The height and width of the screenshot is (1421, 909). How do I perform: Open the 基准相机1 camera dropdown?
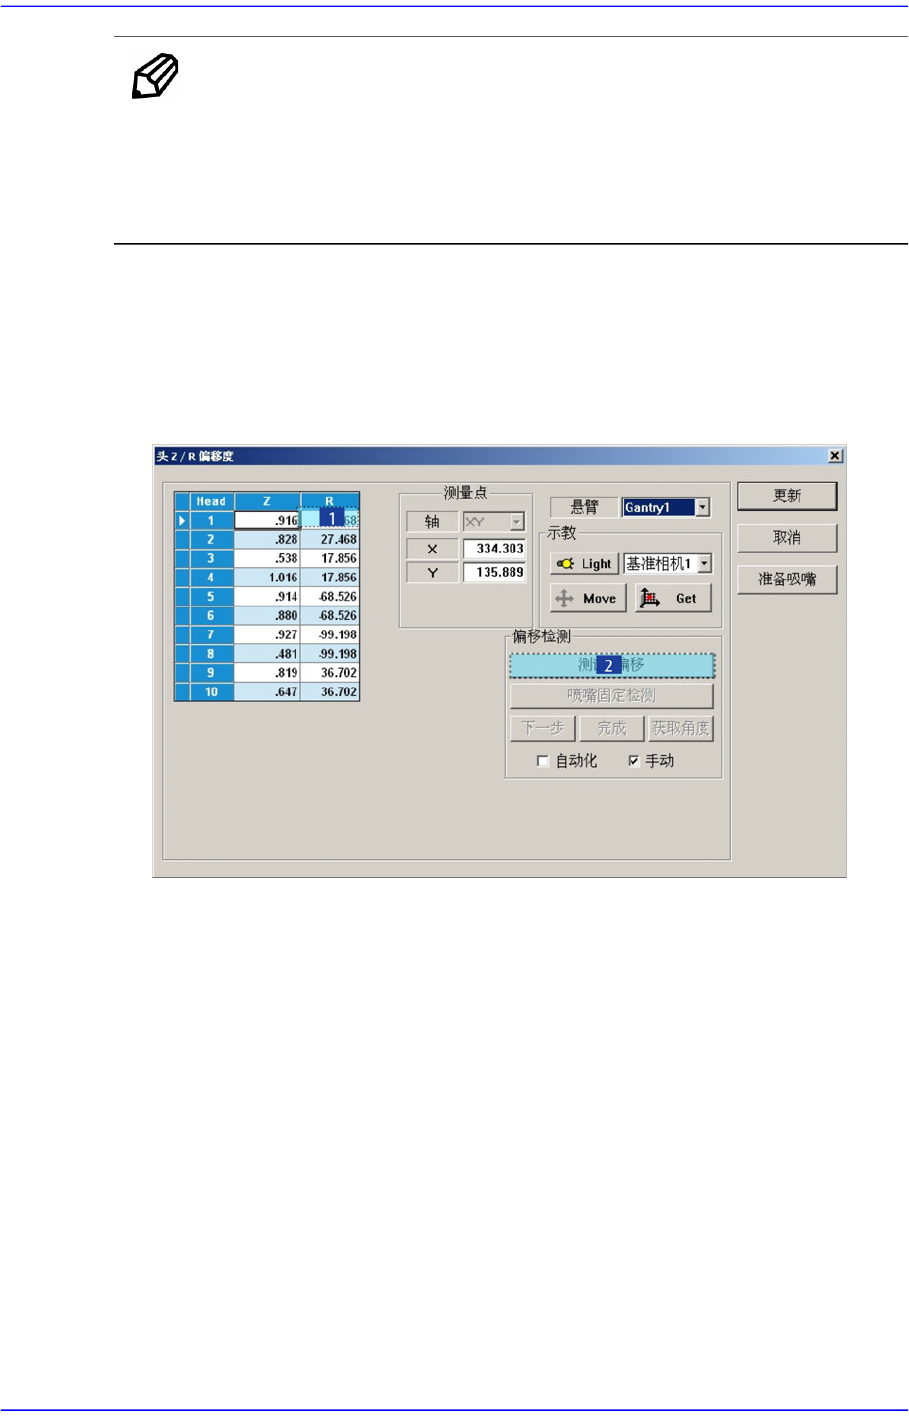pyautogui.click(x=705, y=564)
